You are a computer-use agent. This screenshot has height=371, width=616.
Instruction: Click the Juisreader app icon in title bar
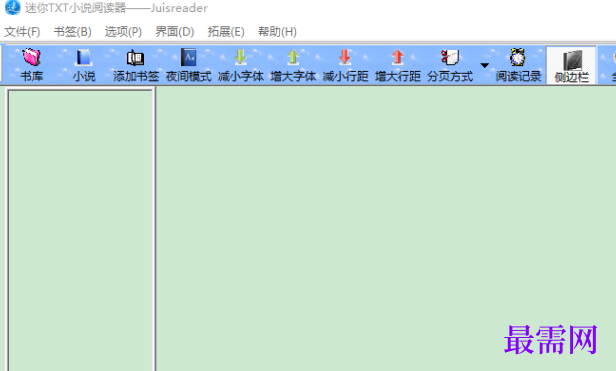[12, 7]
